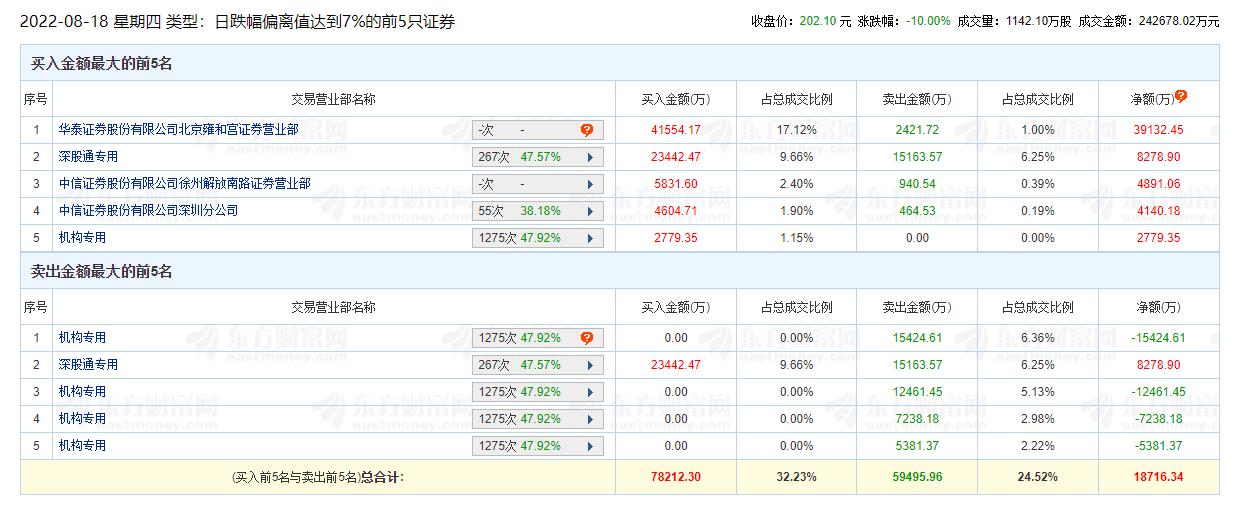Click the total buy amount 78212.30
Screen dimensions: 1242x512
point(676,478)
